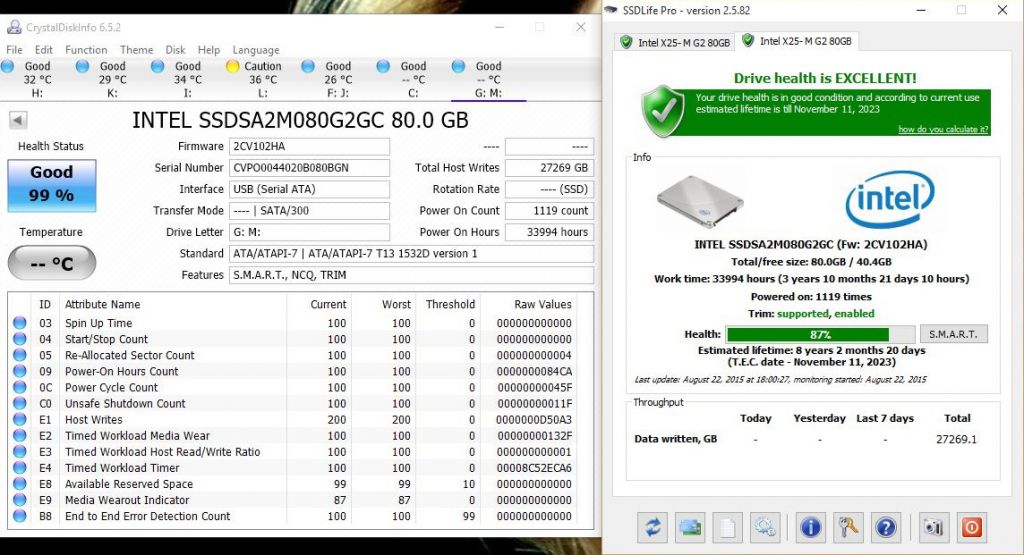Click the Total data written value 27269.1

tap(956, 439)
